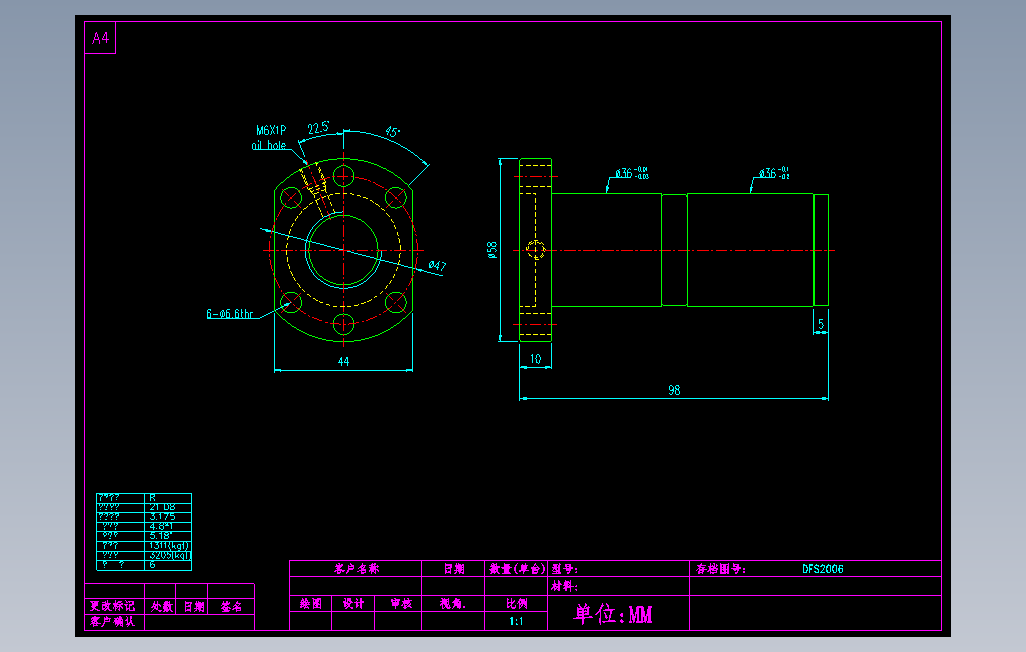Select the 22.5° angle dimension
The width and height of the screenshot is (1026, 652).
pos(319,128)
